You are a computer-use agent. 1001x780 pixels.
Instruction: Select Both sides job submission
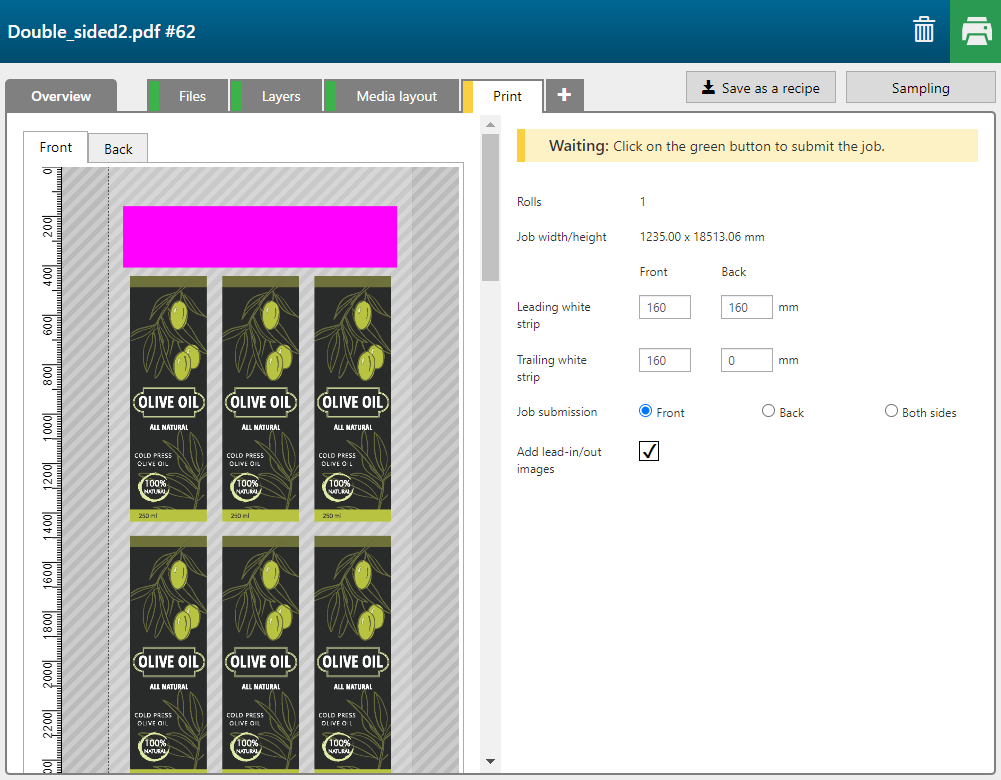[x=891, y=411]
